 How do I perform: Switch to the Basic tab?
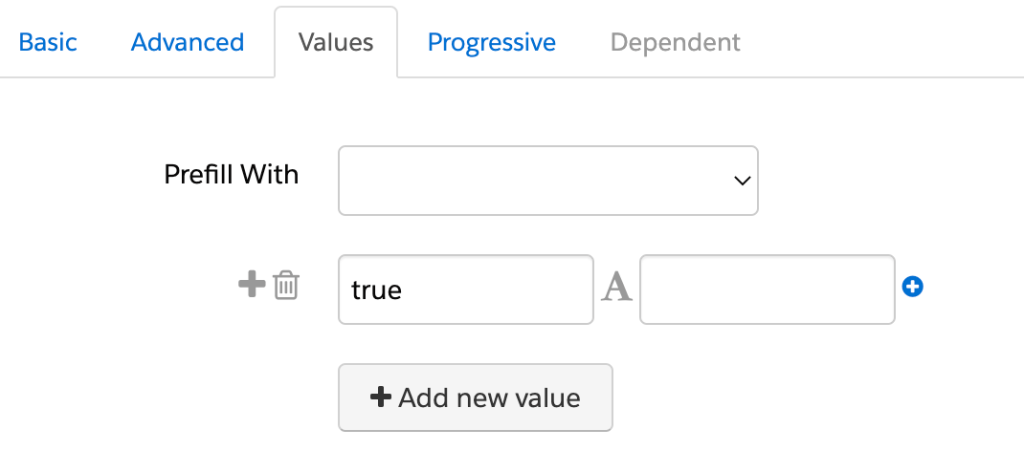[48, 43]
